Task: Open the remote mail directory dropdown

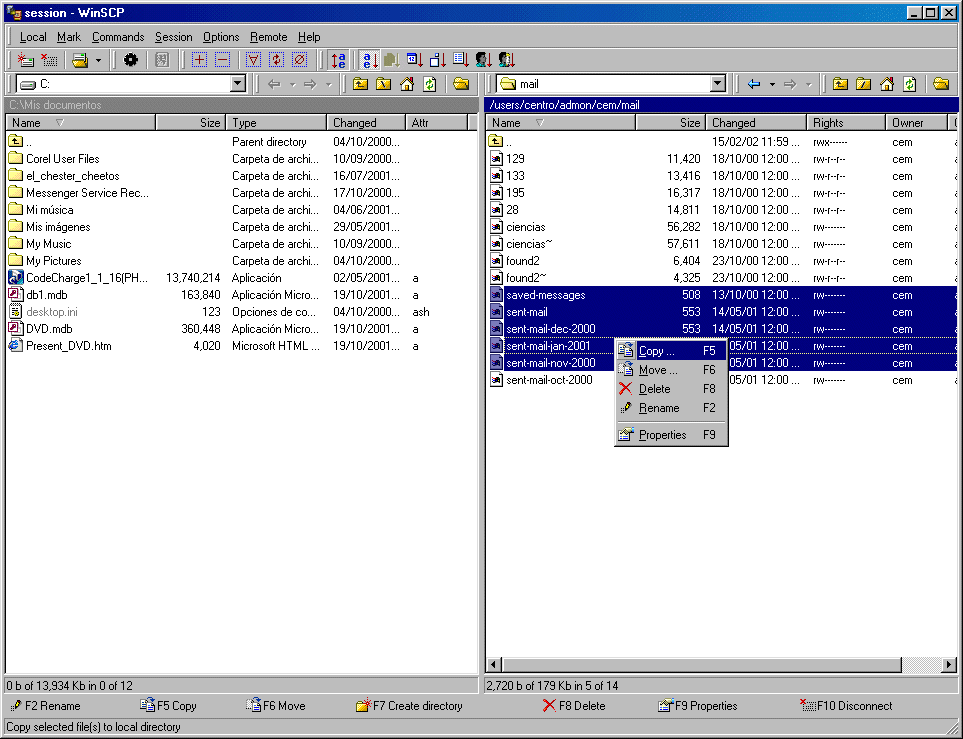Action: [x=718, y=84]
